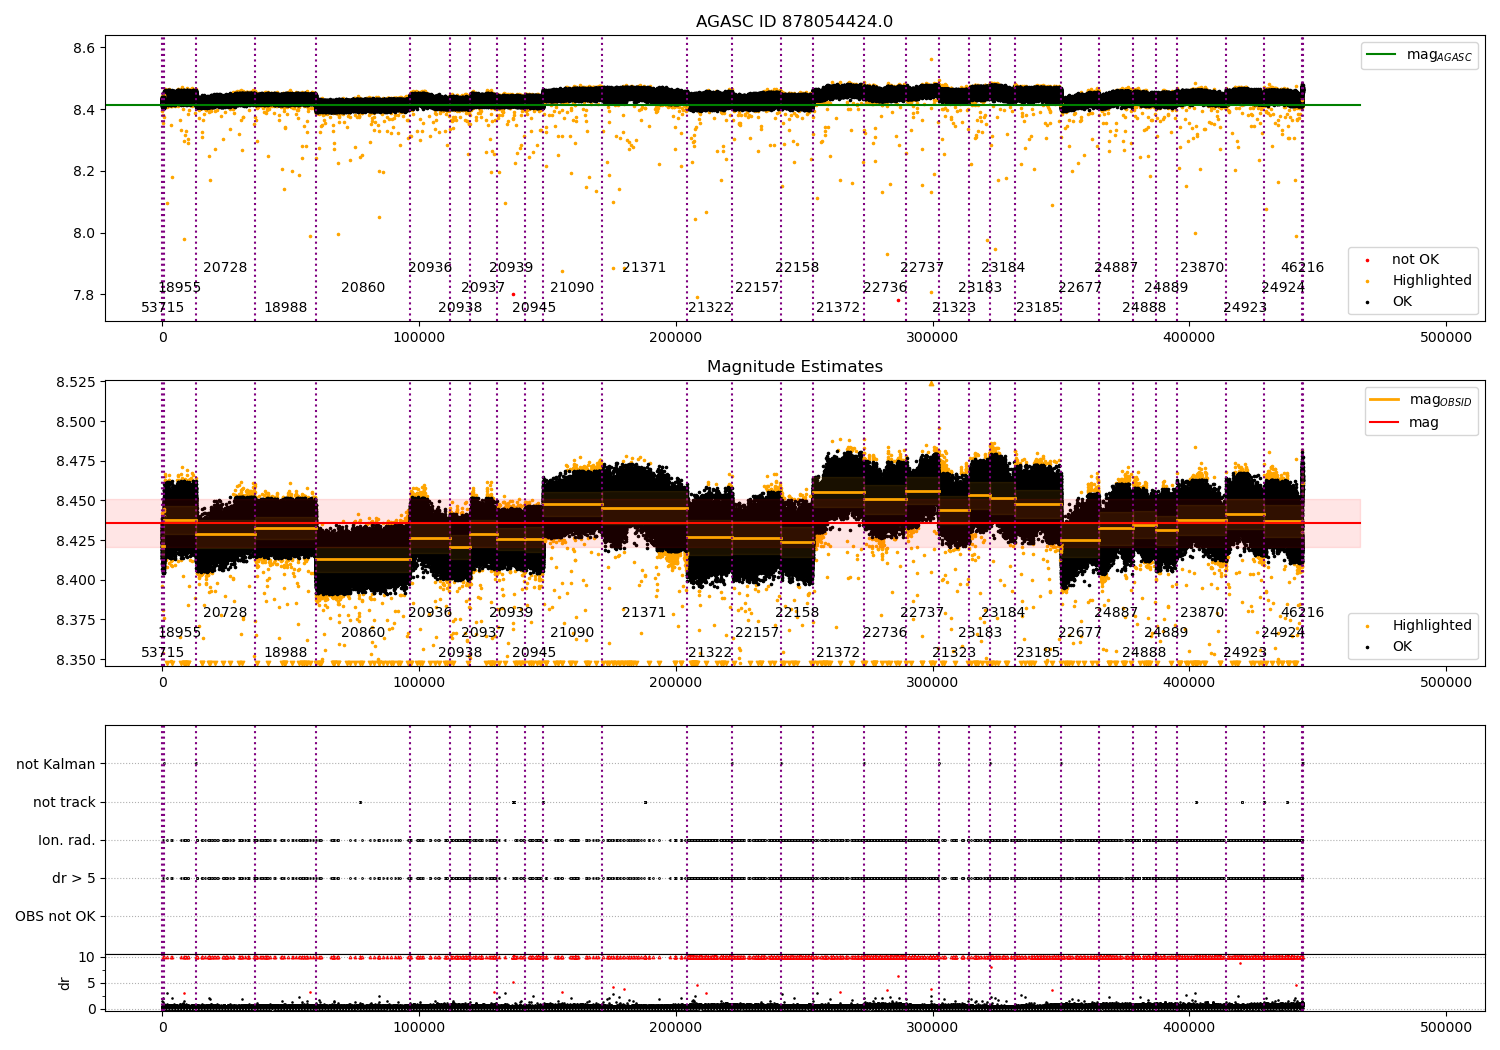The width and height of the screenshot is (1500, 1050).
Task: Click obsid label 20936 in the top plot
Action: [x=430, y=267]
